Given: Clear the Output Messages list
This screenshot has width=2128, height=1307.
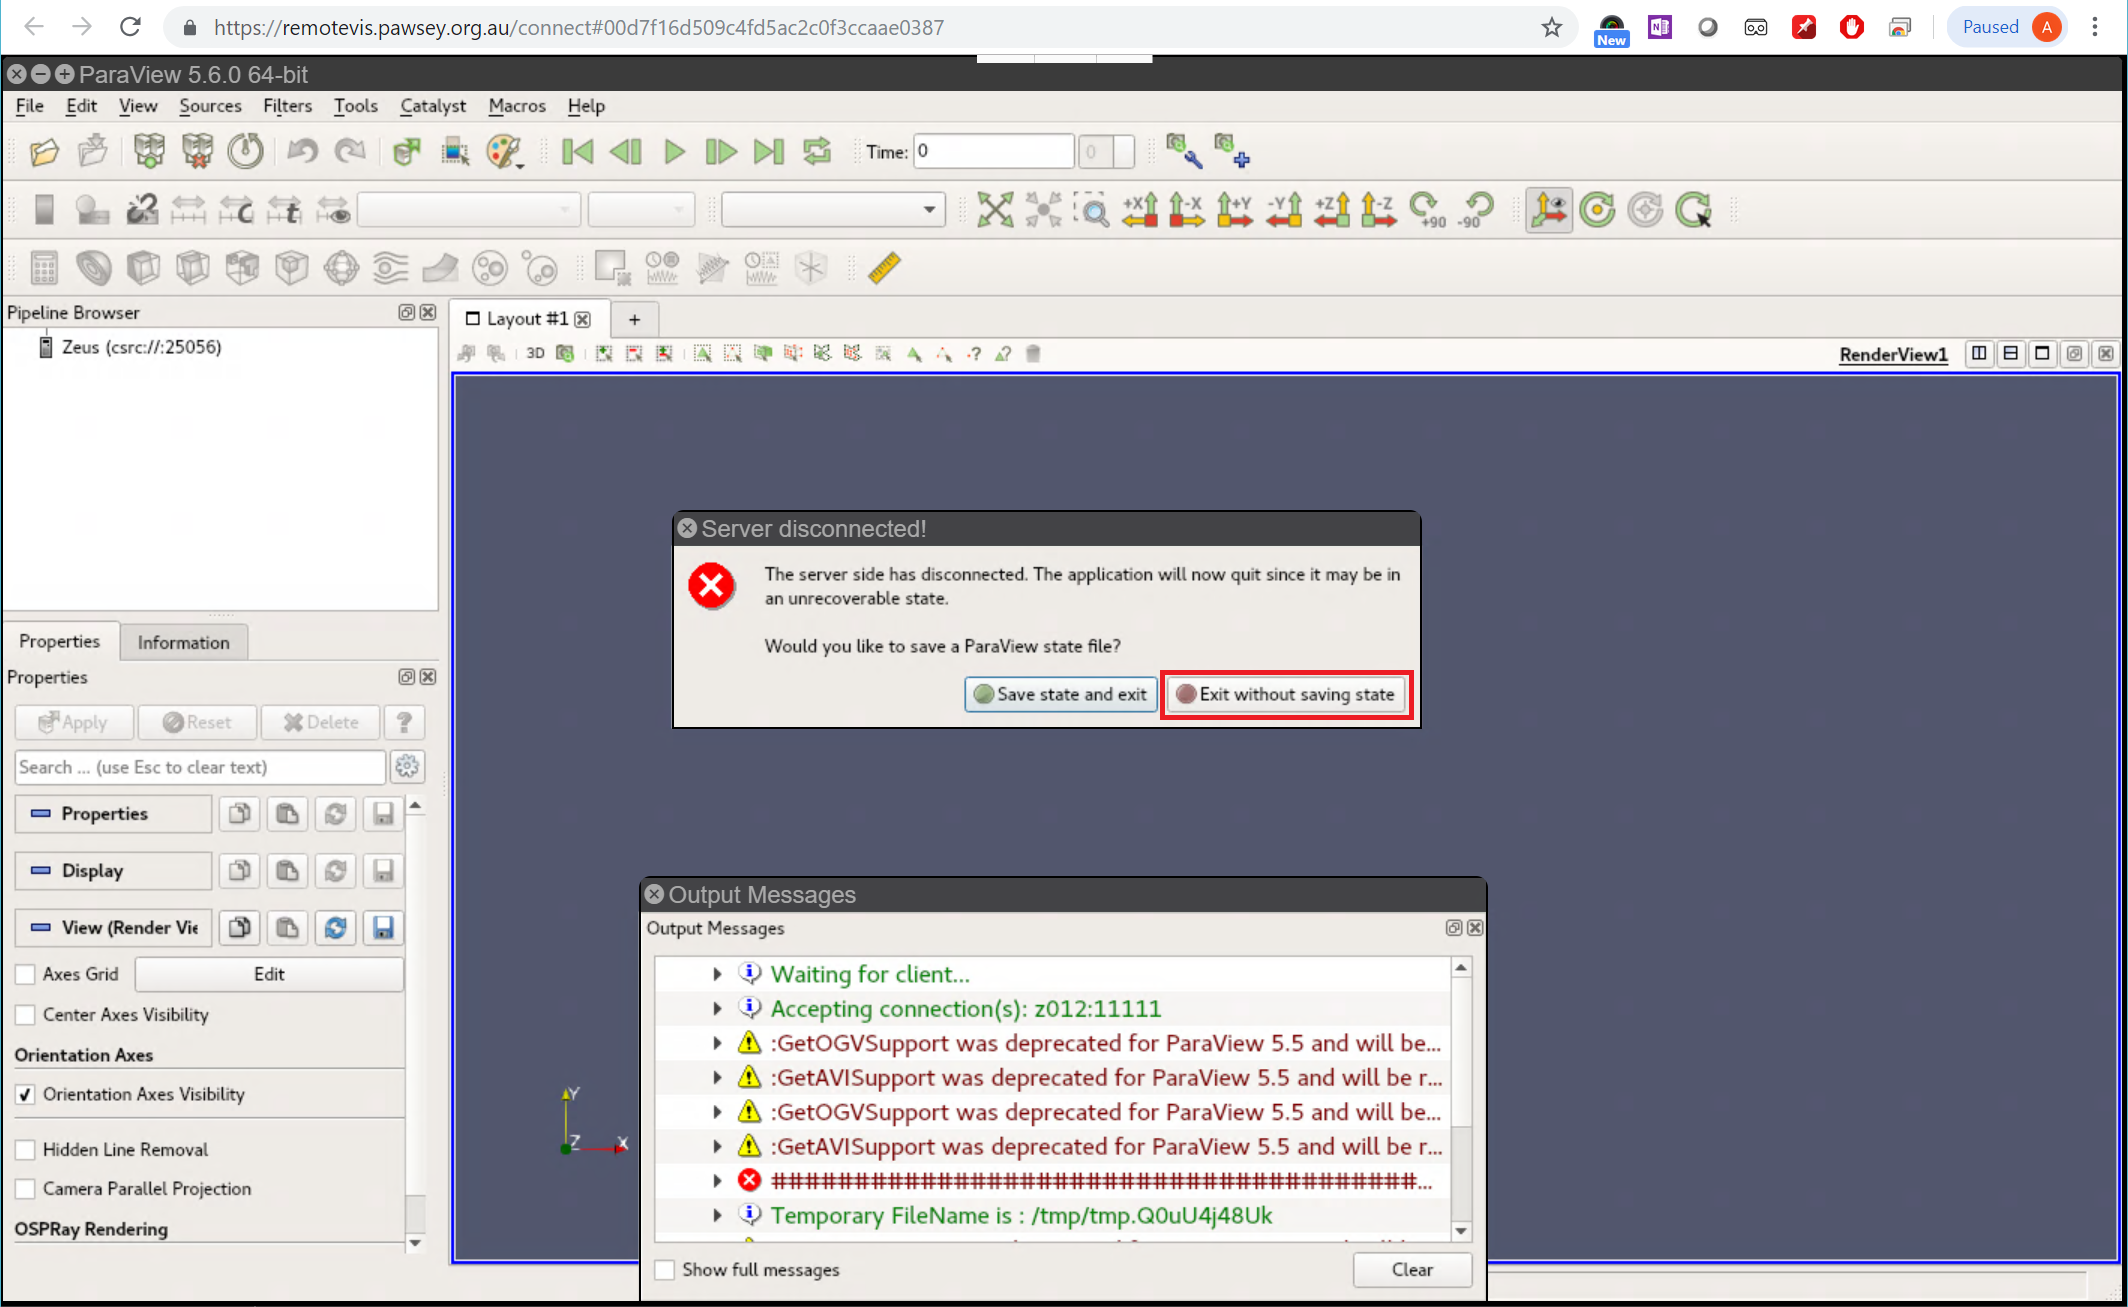Looking at the screenshot, I should (x=1412, y=1270).
